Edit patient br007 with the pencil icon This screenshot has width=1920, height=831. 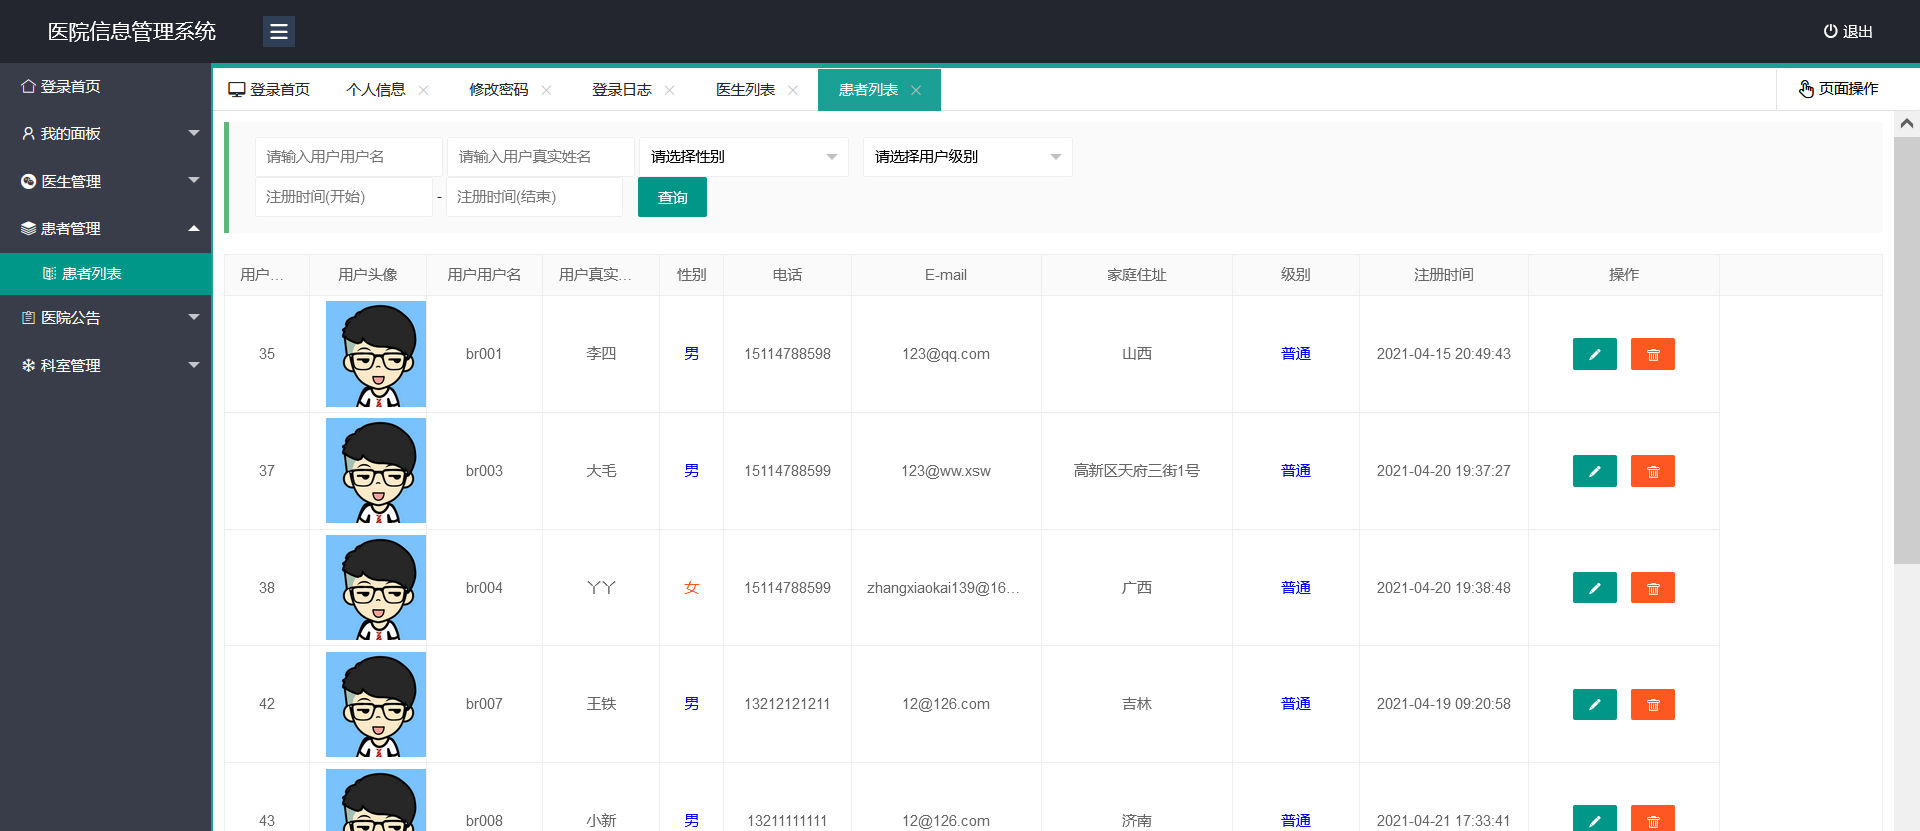tap(1595, 704)
